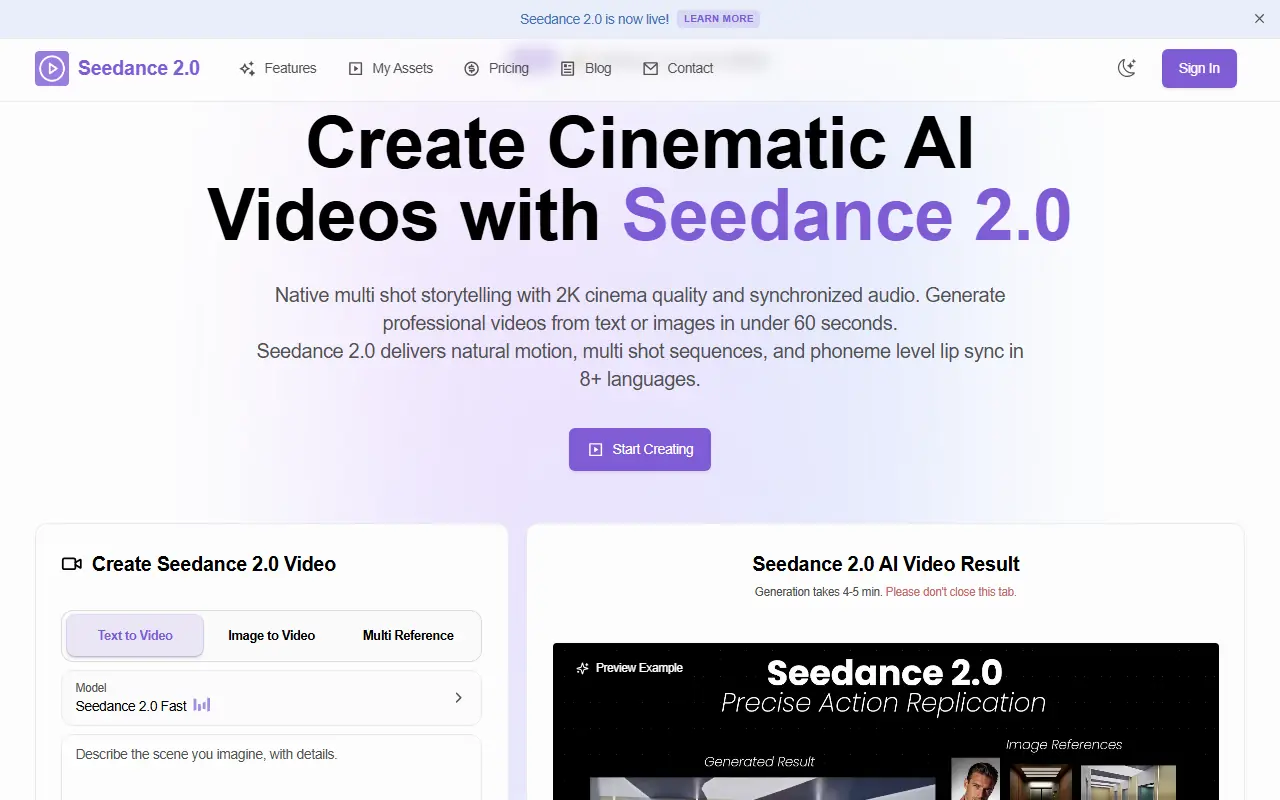Click the Seedance 2.0 play logo icon

click(52, 68)
